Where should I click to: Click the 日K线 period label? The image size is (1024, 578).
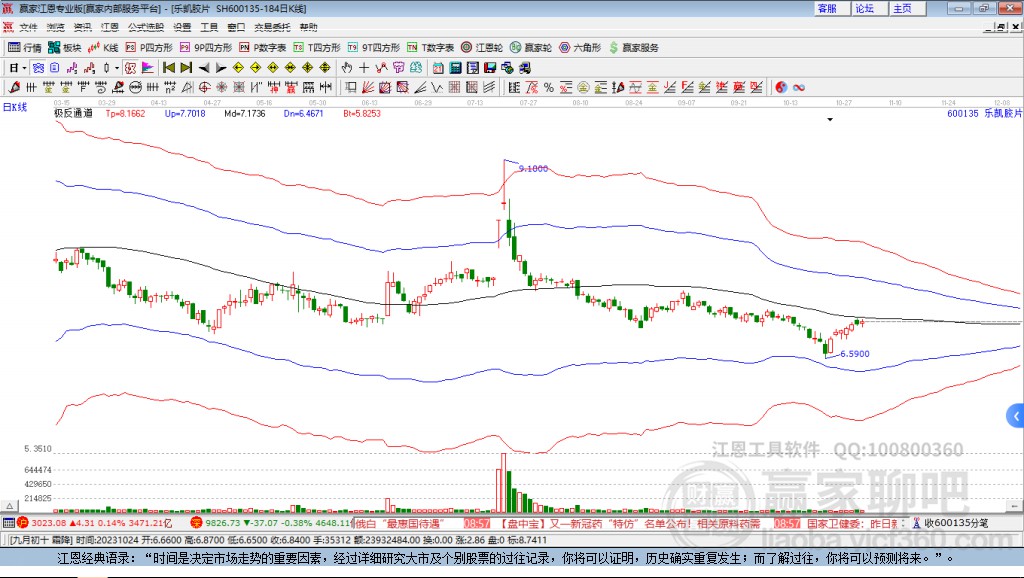click(x=14, y=108)
